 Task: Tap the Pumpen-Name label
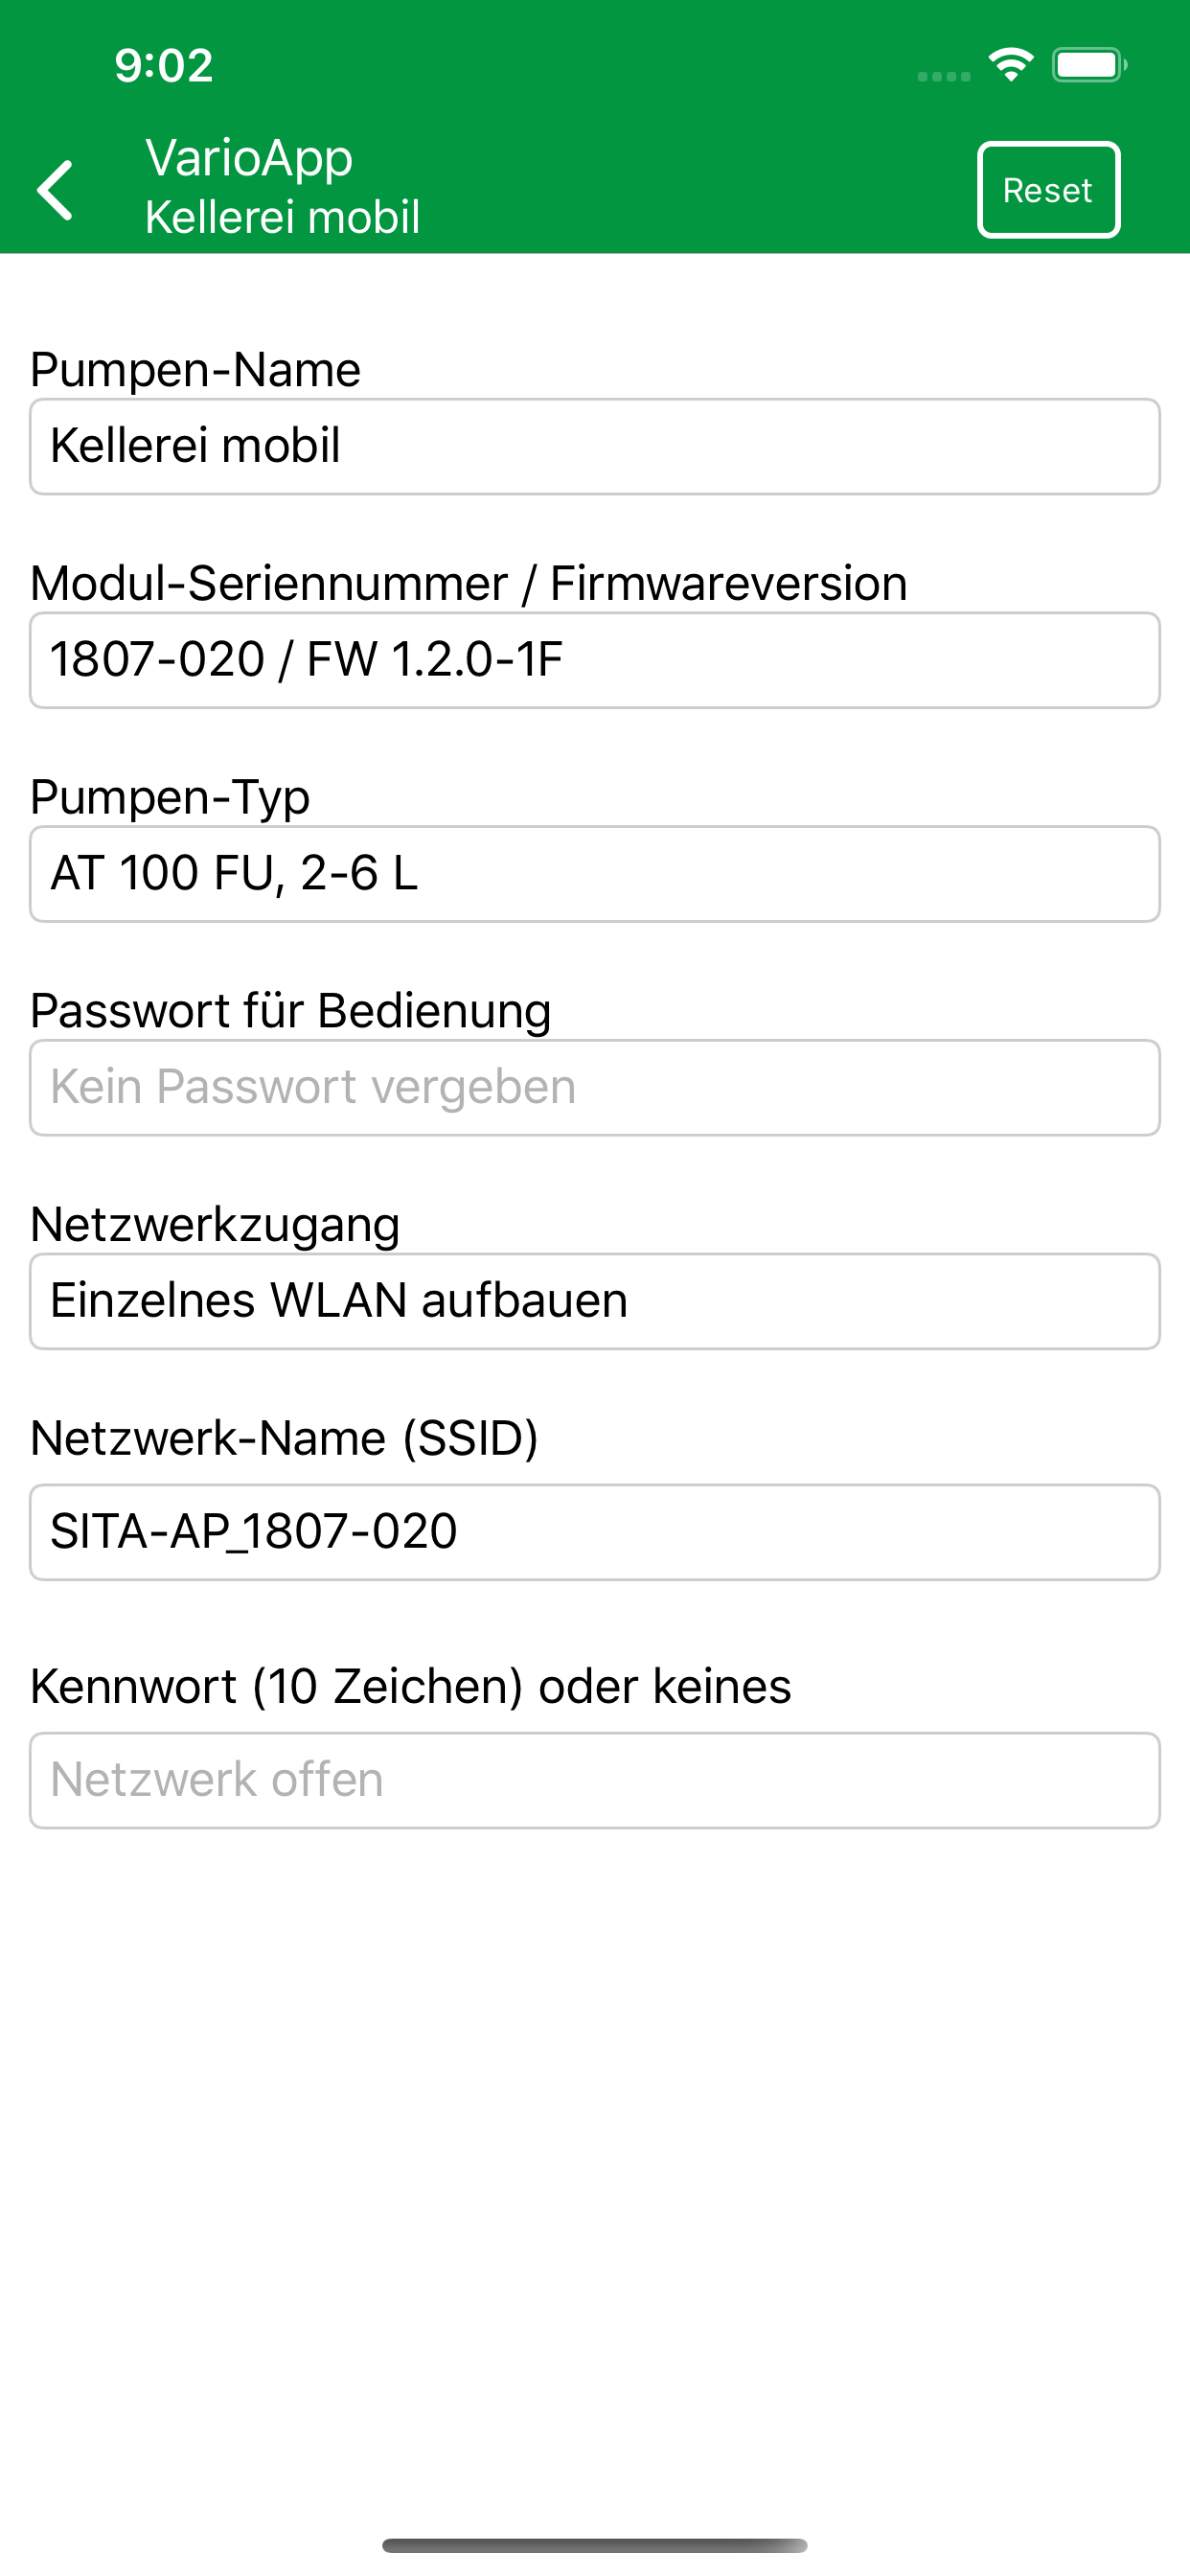pos(195,370)
